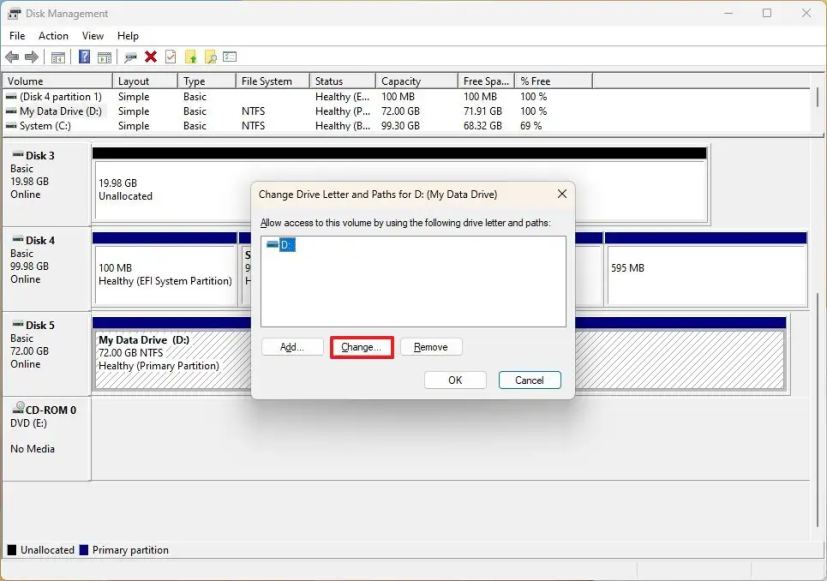Click the Add... button in dialog
Viewport: 827px width, 581px height.
click(x=292, y=347)
